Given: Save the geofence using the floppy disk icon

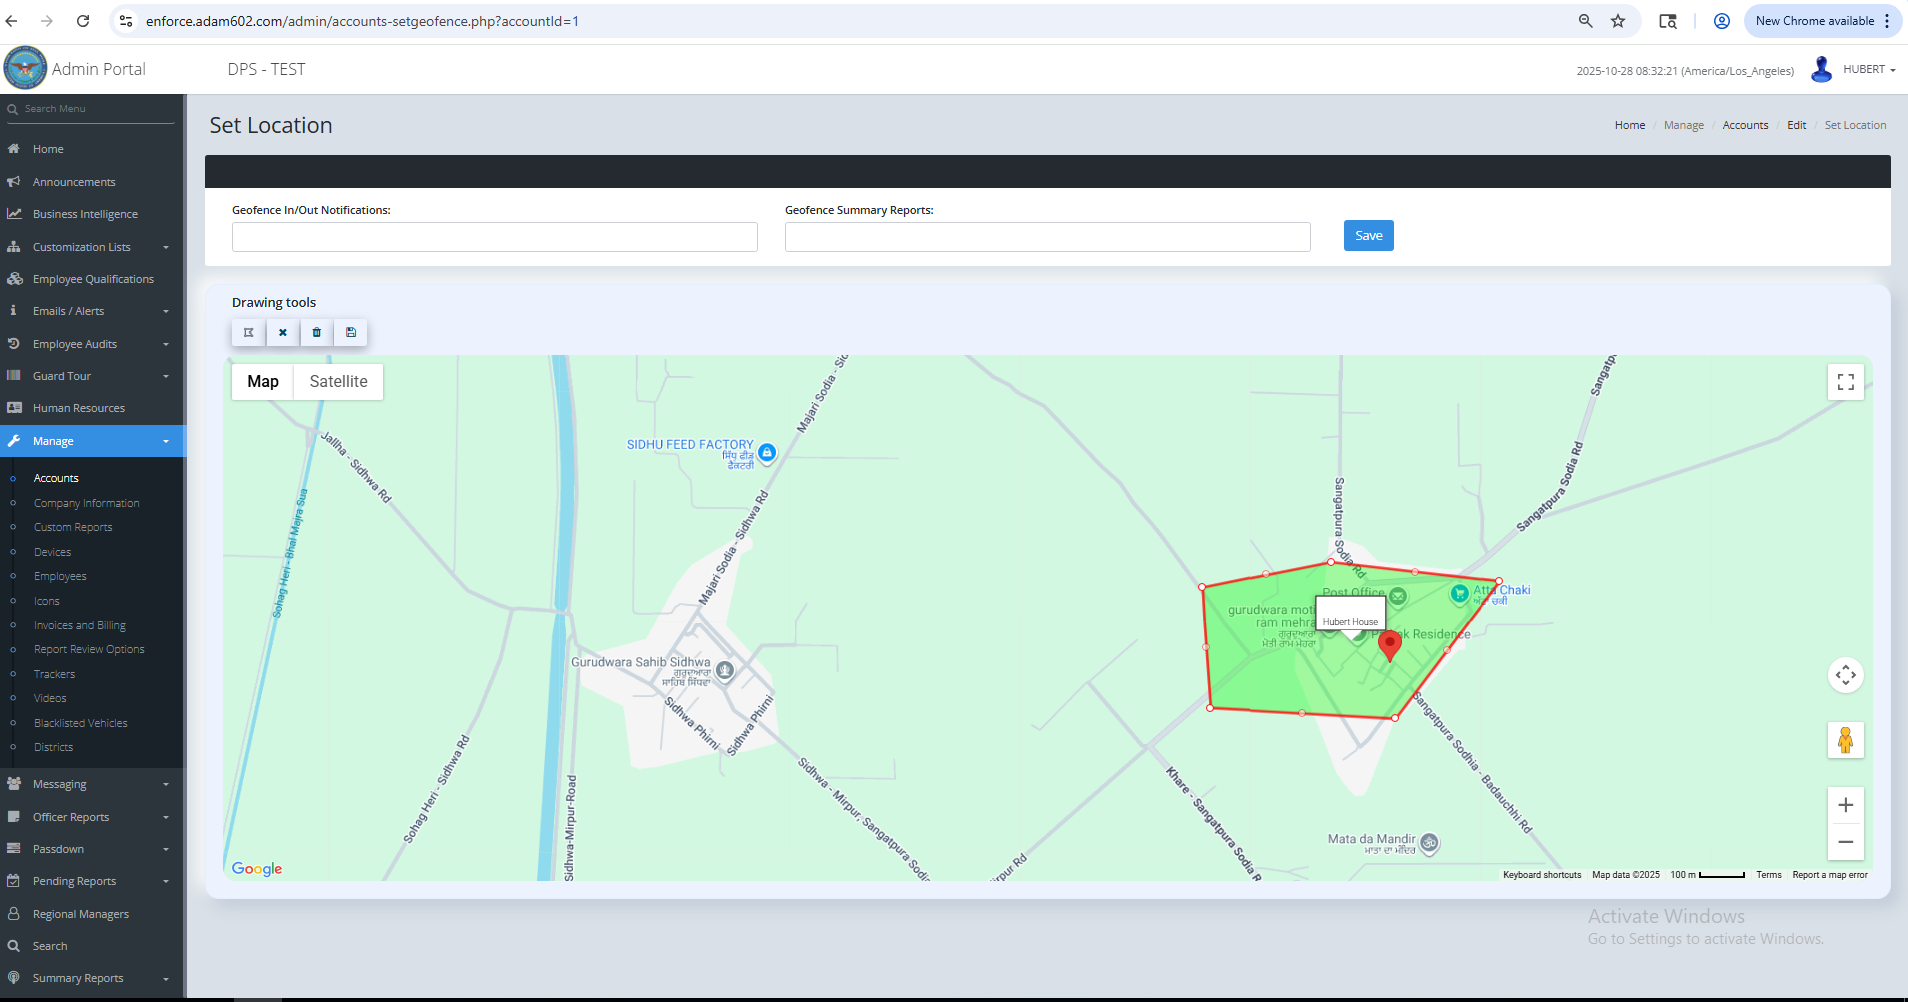Looking at the screenshot, I should [350, 332].
